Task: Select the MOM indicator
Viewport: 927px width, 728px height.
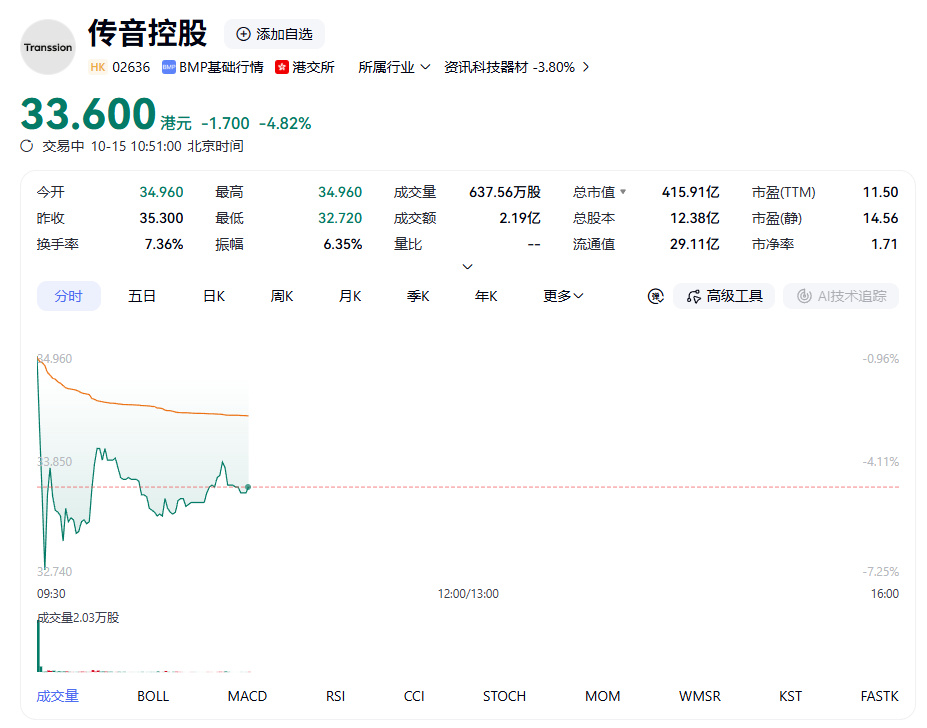Action: coord(602,696)
